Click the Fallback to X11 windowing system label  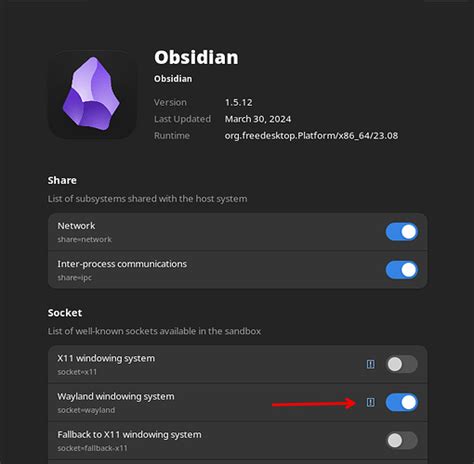tap(129, 435)
